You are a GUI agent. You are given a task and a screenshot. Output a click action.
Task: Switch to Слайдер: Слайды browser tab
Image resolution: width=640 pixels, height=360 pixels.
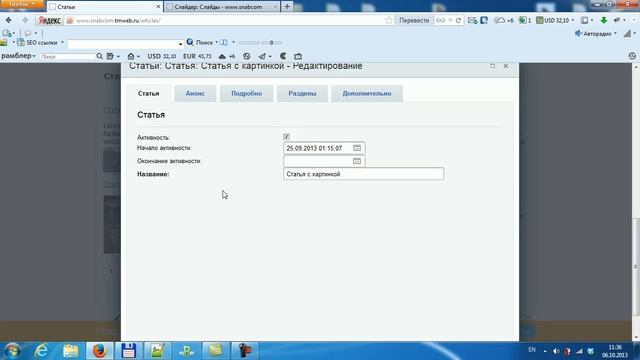pos(218,7)
